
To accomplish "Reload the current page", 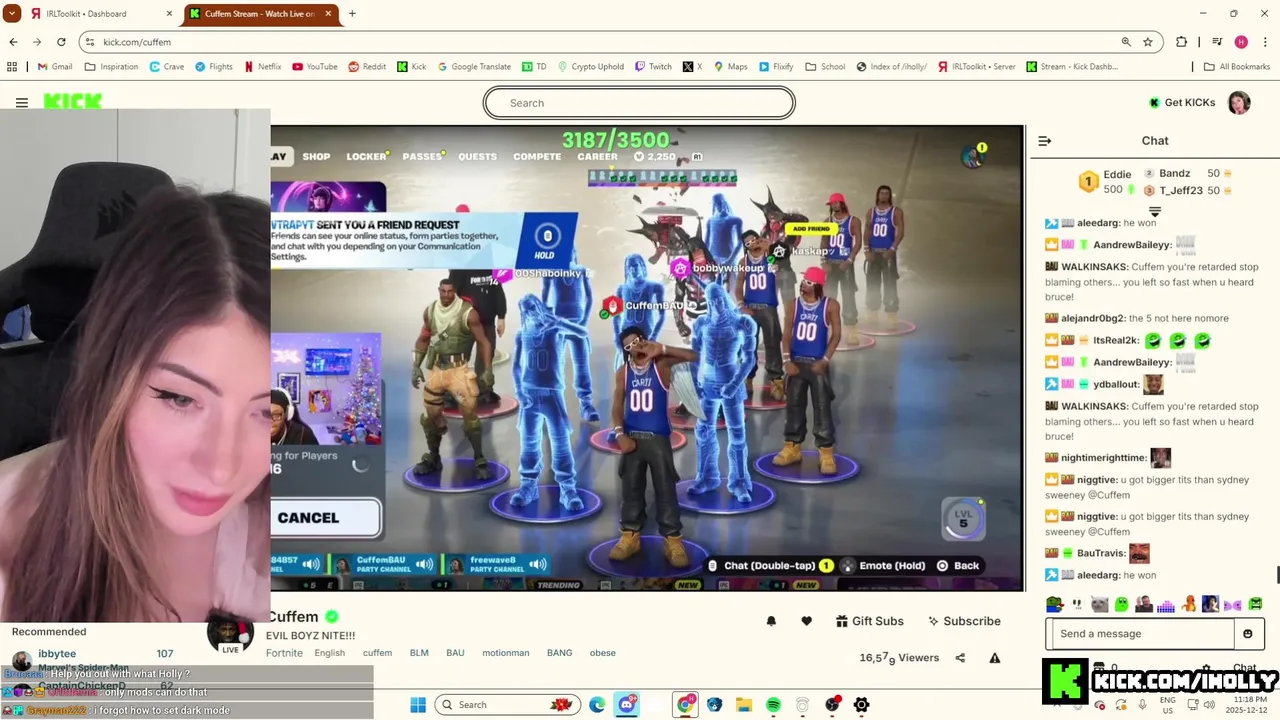I will pyautogui.click(x=61, y=42).
